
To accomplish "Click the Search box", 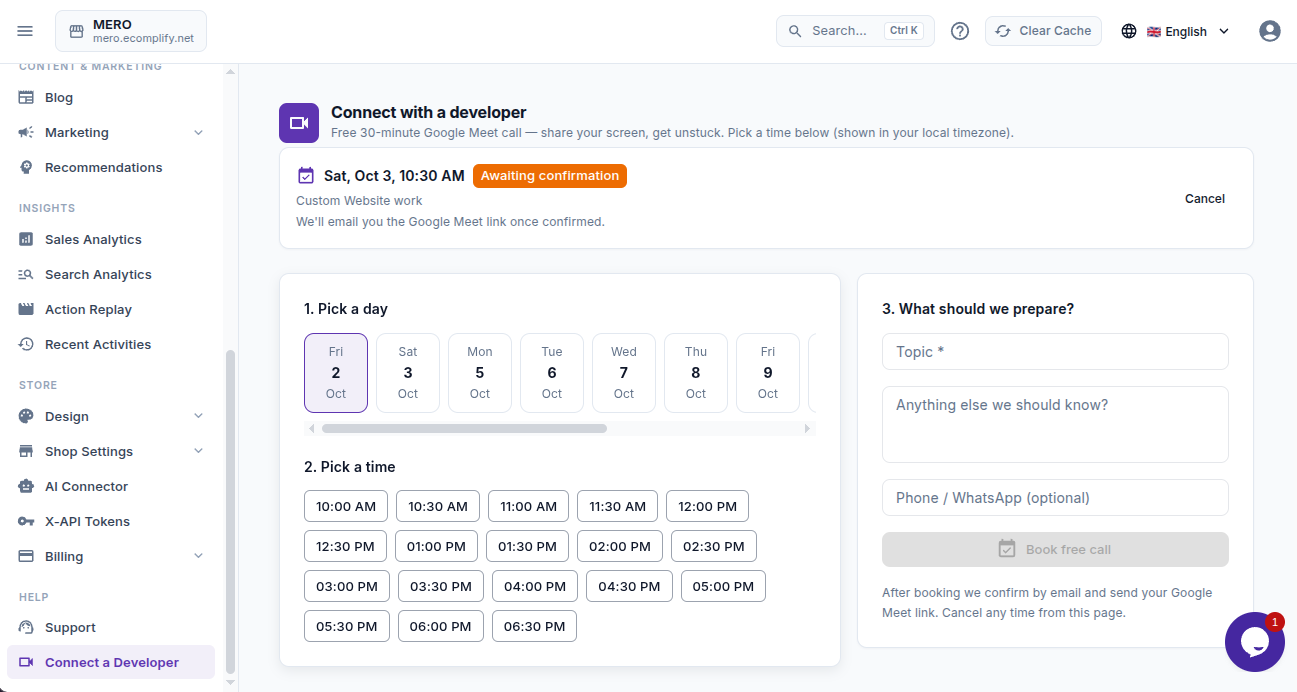I will (855, 31).
